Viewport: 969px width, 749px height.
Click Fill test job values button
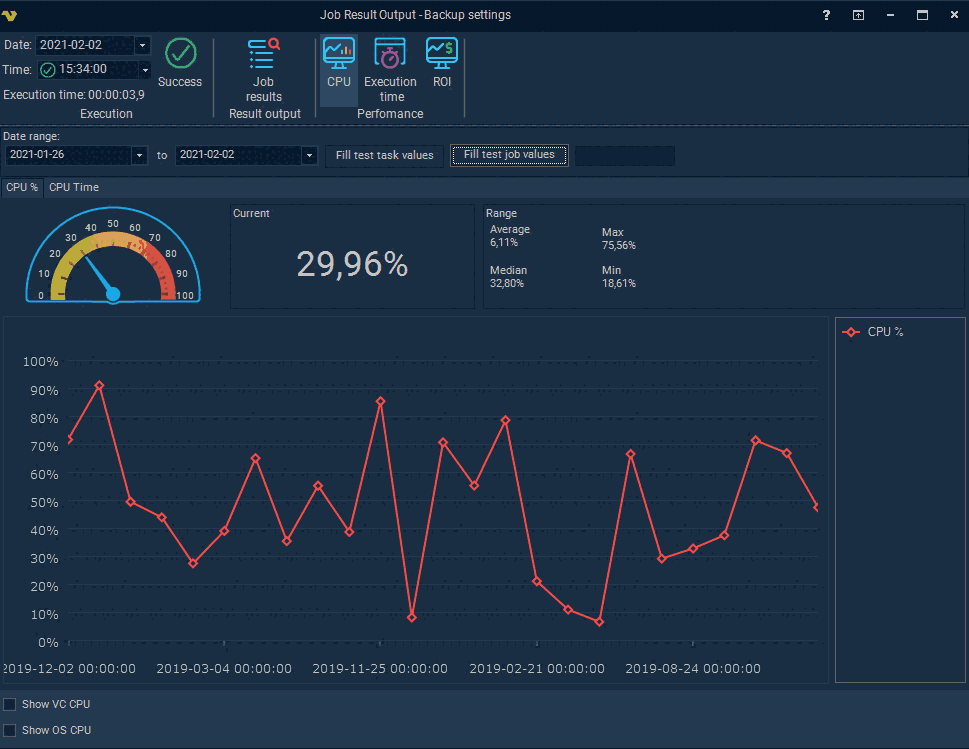509,155
